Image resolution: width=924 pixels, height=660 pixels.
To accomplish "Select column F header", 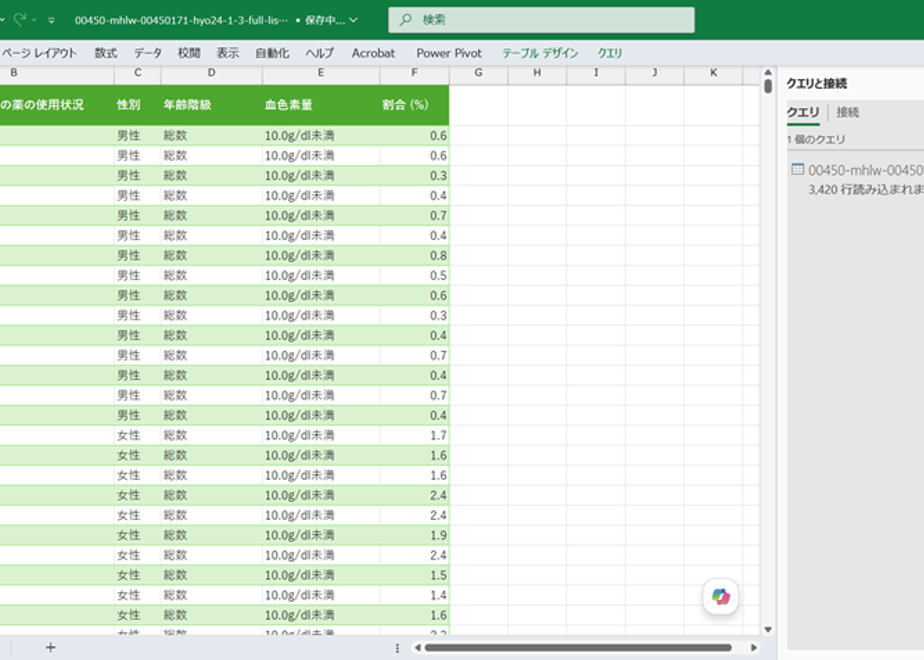I will pos(414,73).
